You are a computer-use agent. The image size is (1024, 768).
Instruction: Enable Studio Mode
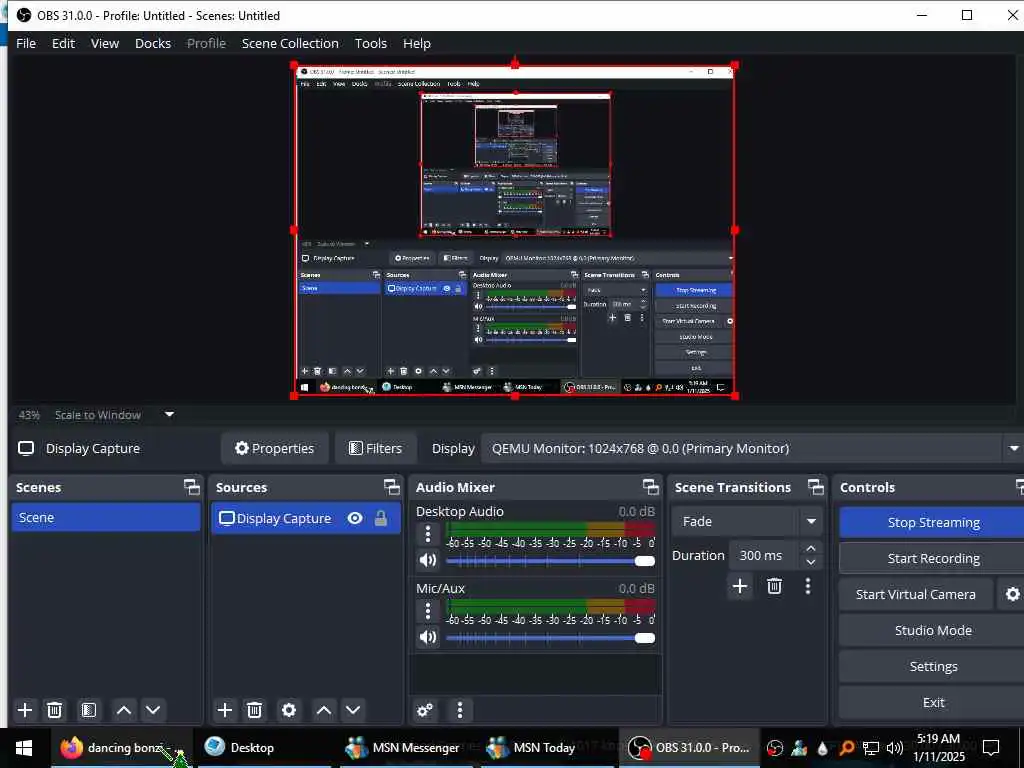933,630
